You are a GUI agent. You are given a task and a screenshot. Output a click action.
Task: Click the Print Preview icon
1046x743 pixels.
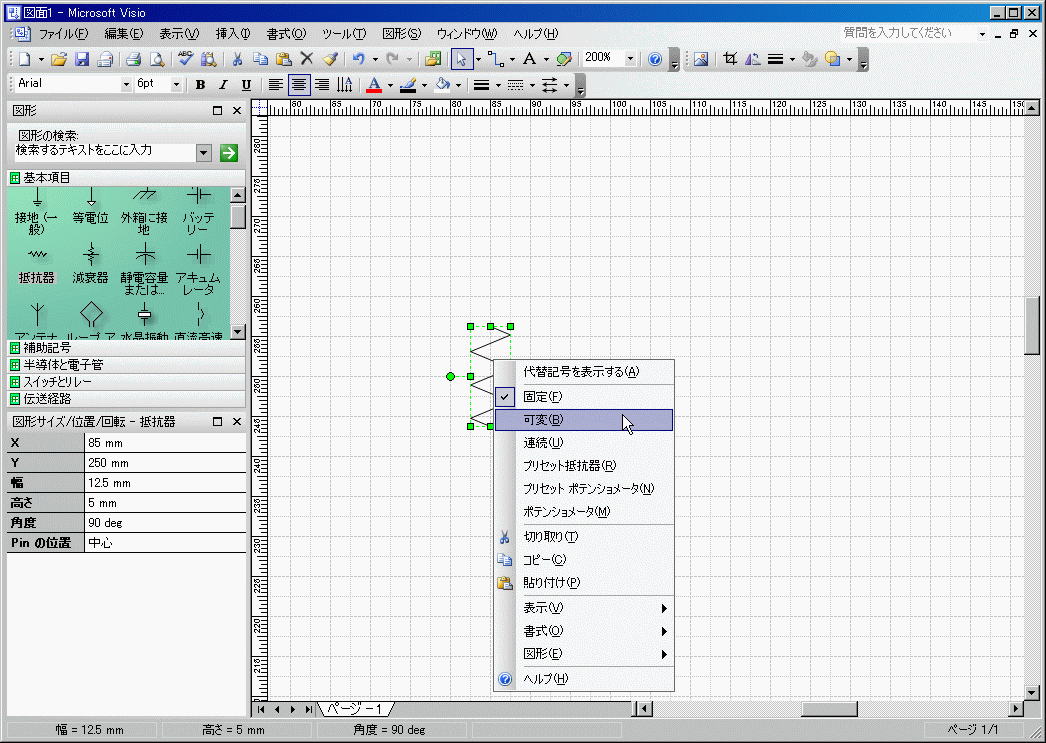tap(156, 59)
